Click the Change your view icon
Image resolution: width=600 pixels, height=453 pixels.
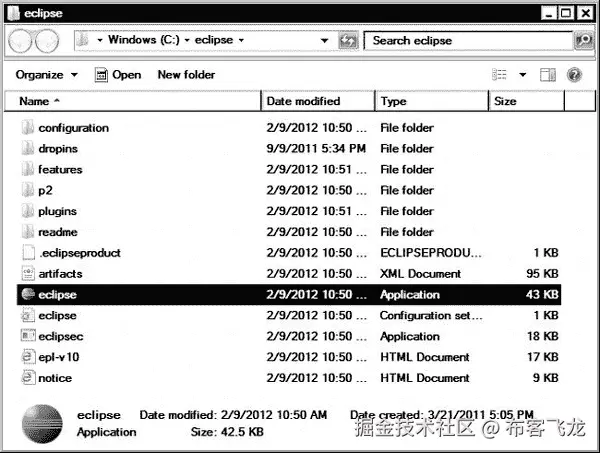click(499, 75)
